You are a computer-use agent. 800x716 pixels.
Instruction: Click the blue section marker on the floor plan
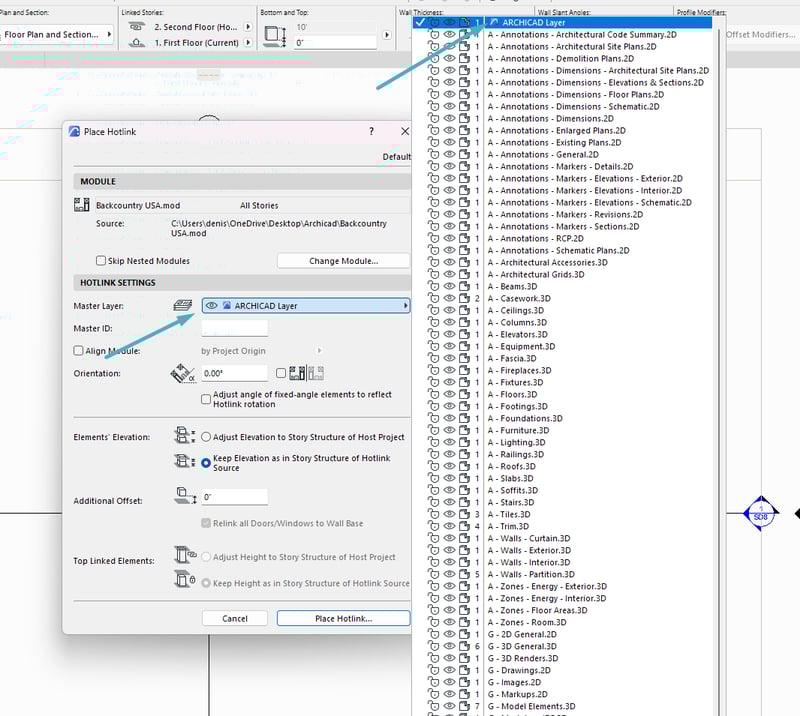(x=761, y=513)
